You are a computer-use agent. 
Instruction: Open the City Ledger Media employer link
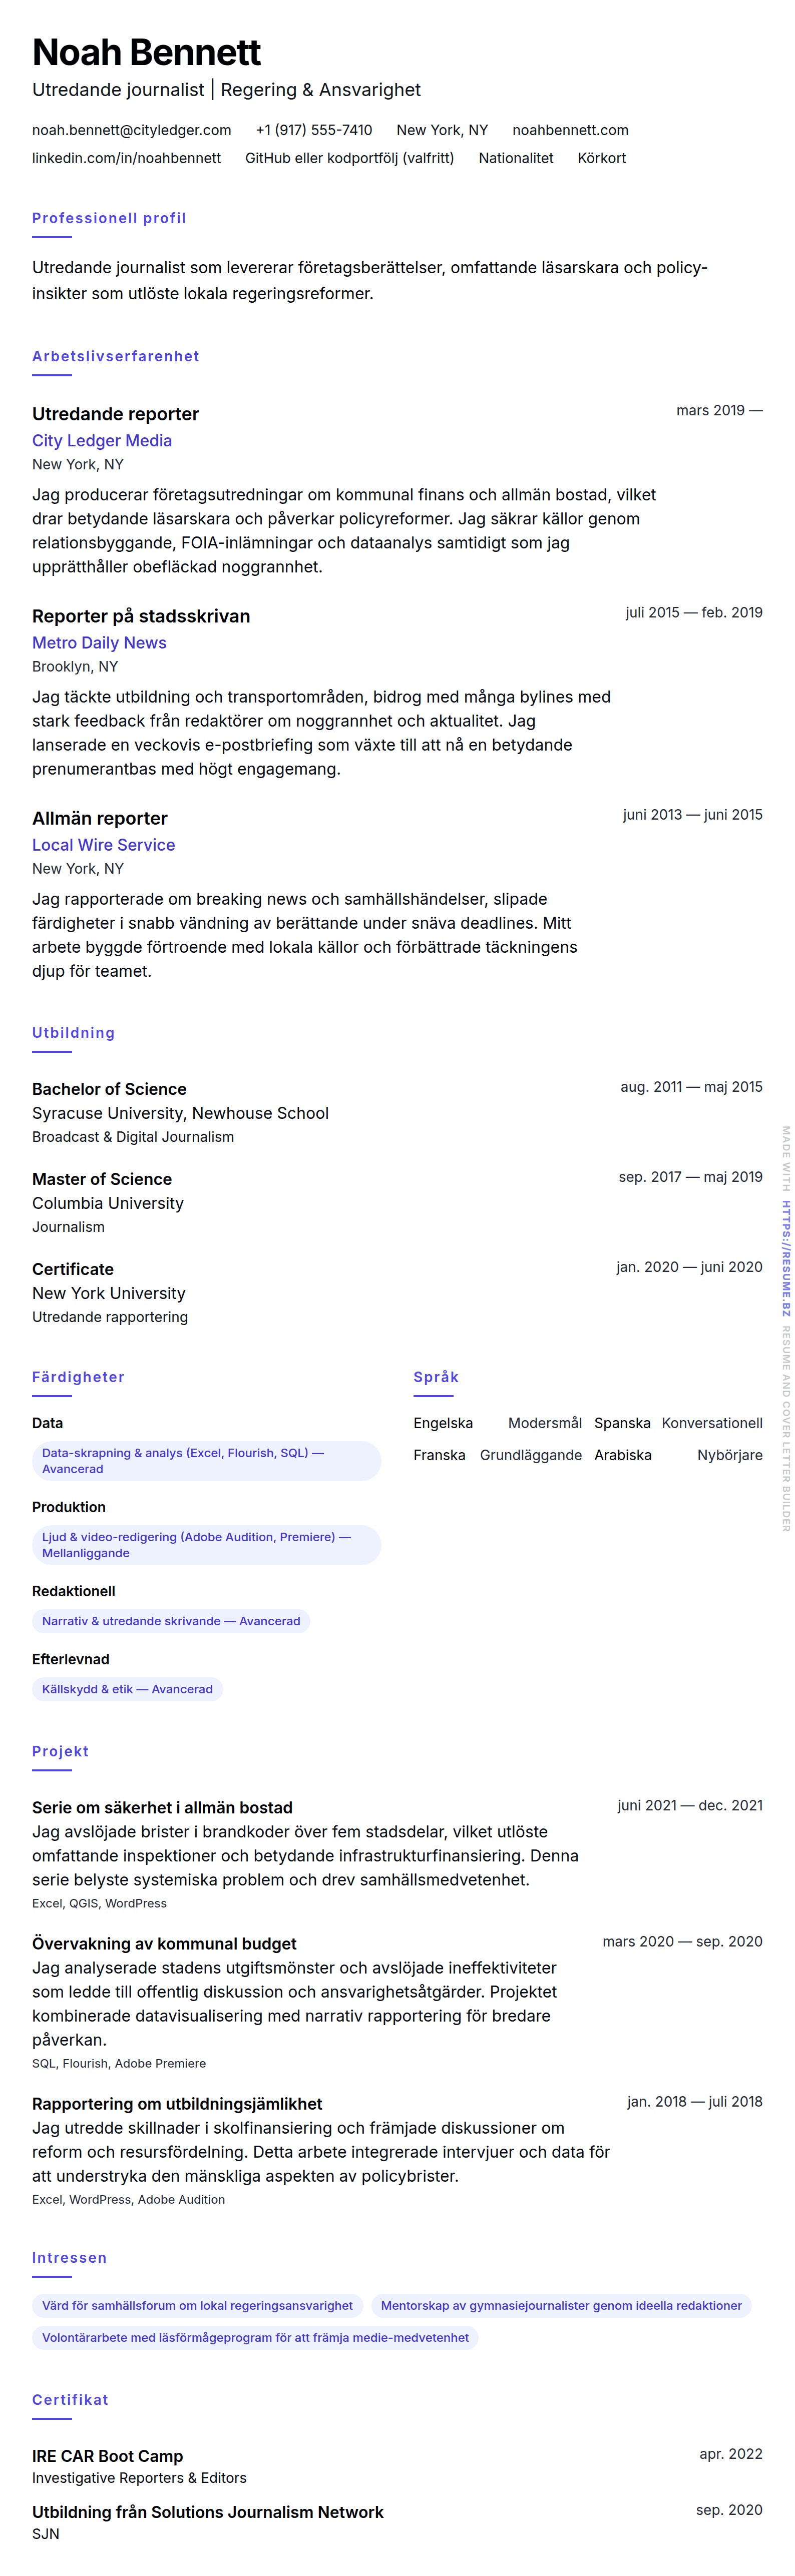click(102, 441)
